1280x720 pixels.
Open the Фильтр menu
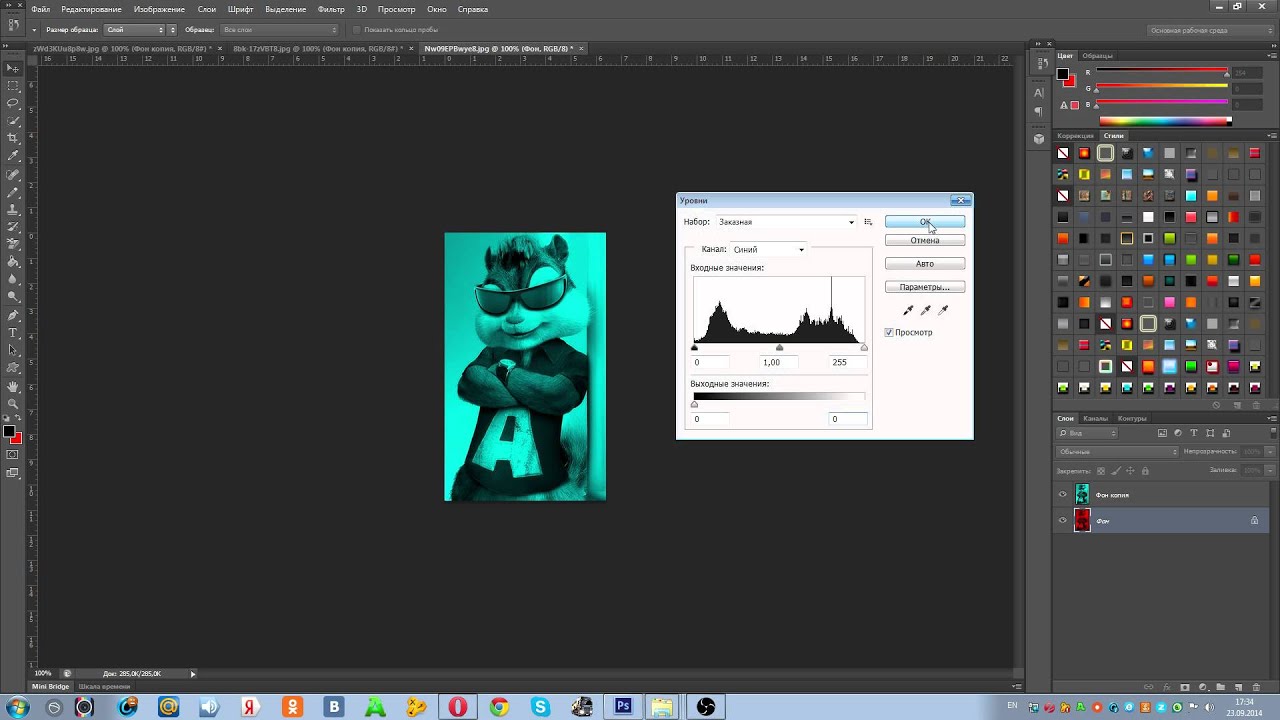[x=331, y=9]
